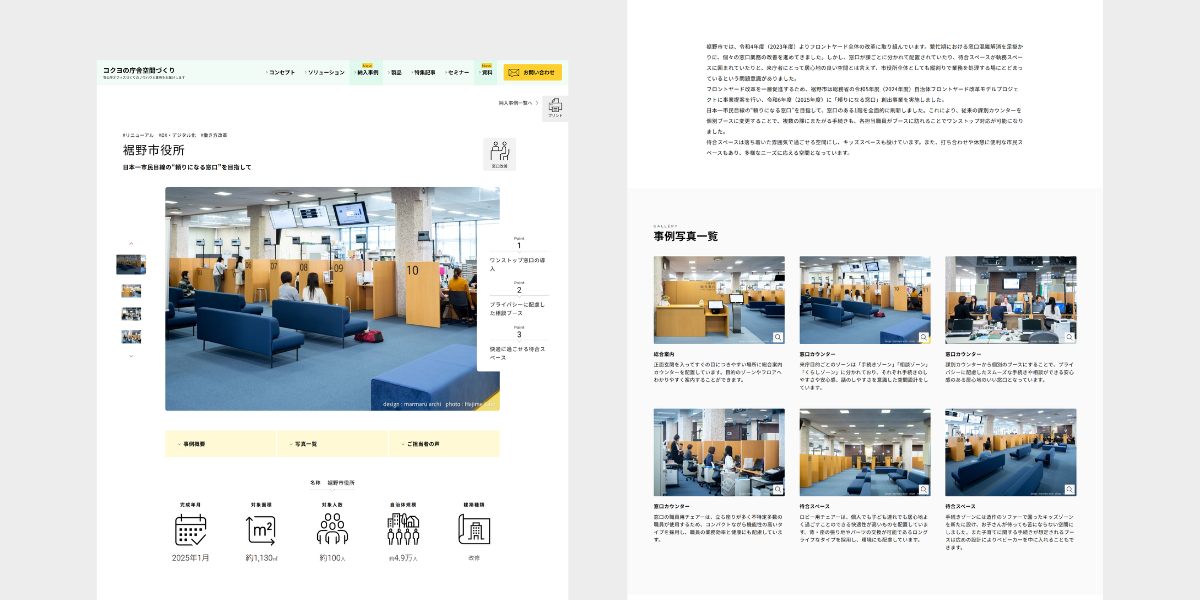Click the 2025年1月 completion value

pos(190,558)
